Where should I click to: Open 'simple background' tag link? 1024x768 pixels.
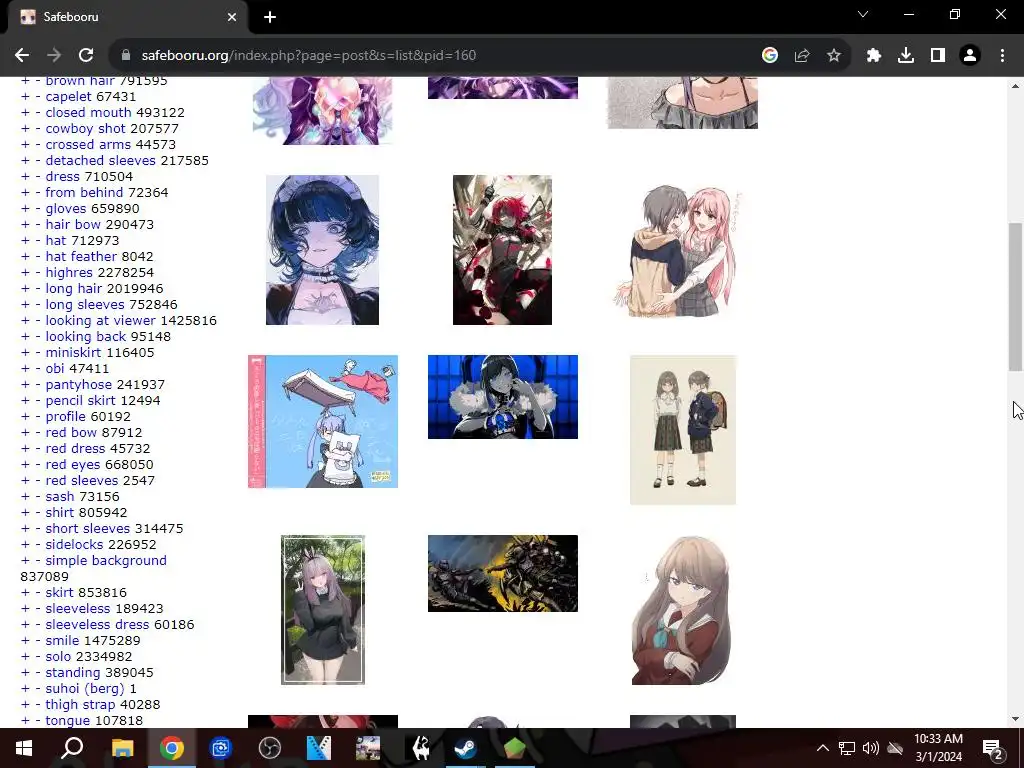click(x=106, y=561)
